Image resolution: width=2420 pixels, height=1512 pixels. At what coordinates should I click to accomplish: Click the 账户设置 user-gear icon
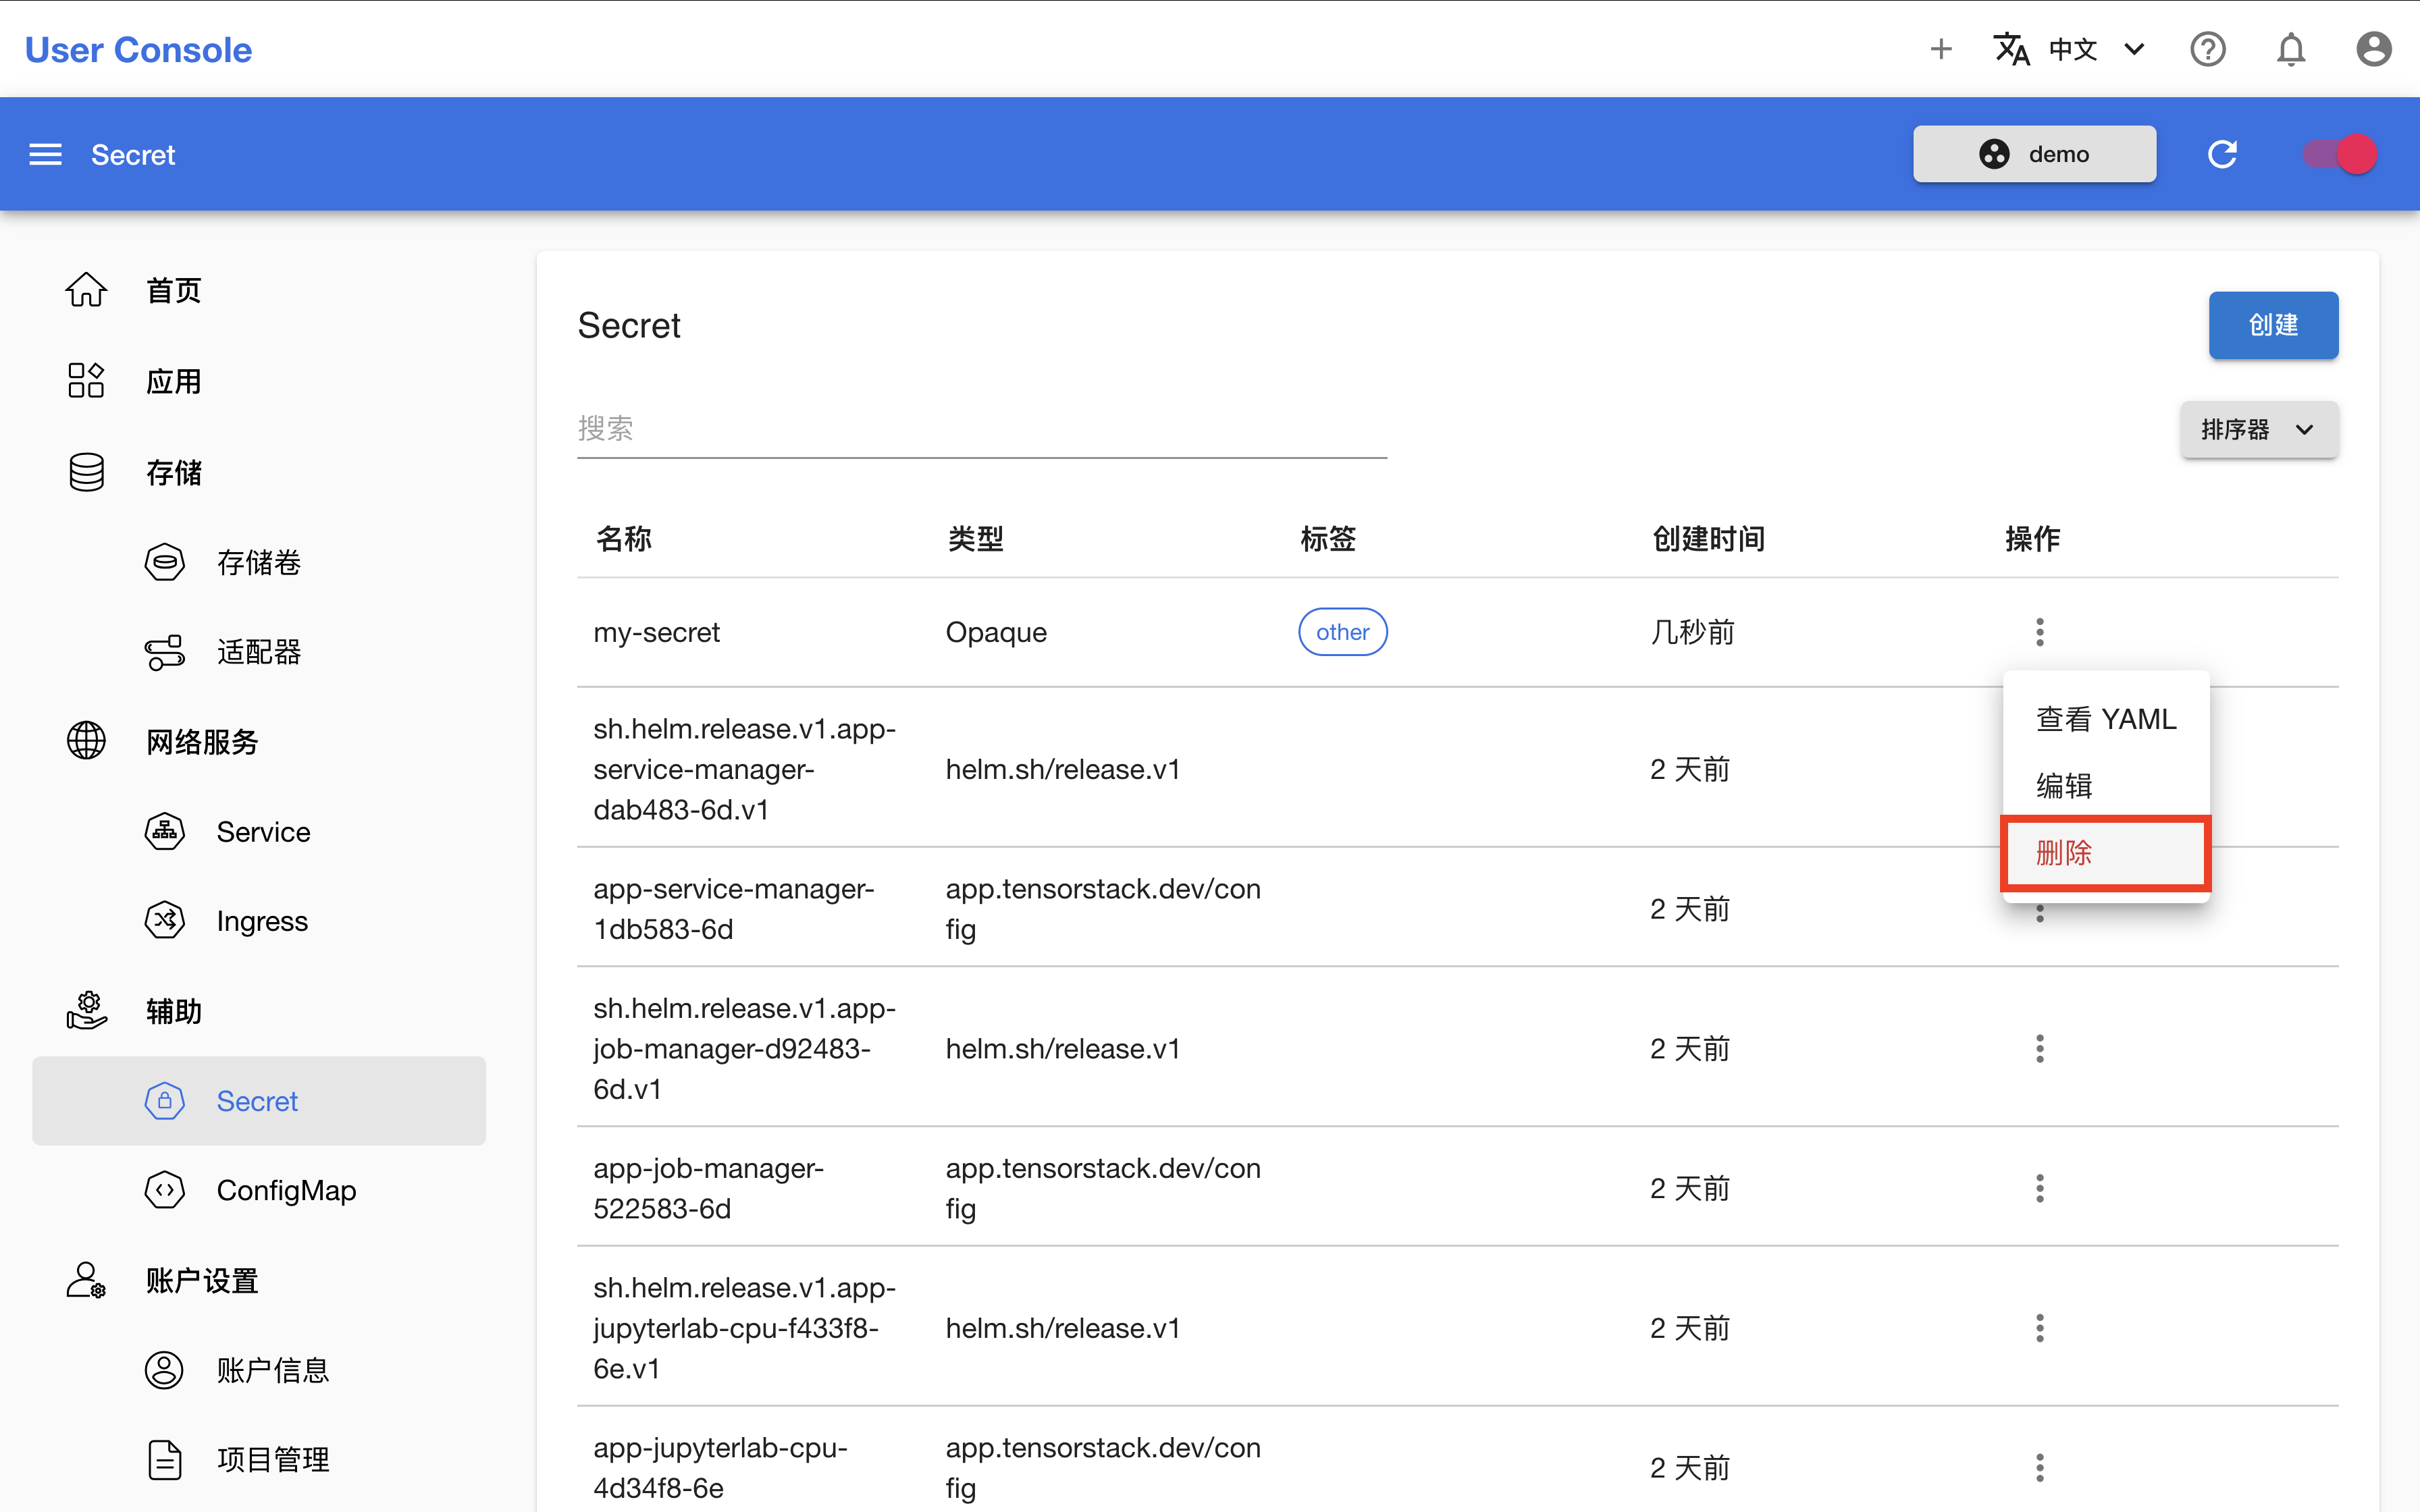coord(86,1280)
